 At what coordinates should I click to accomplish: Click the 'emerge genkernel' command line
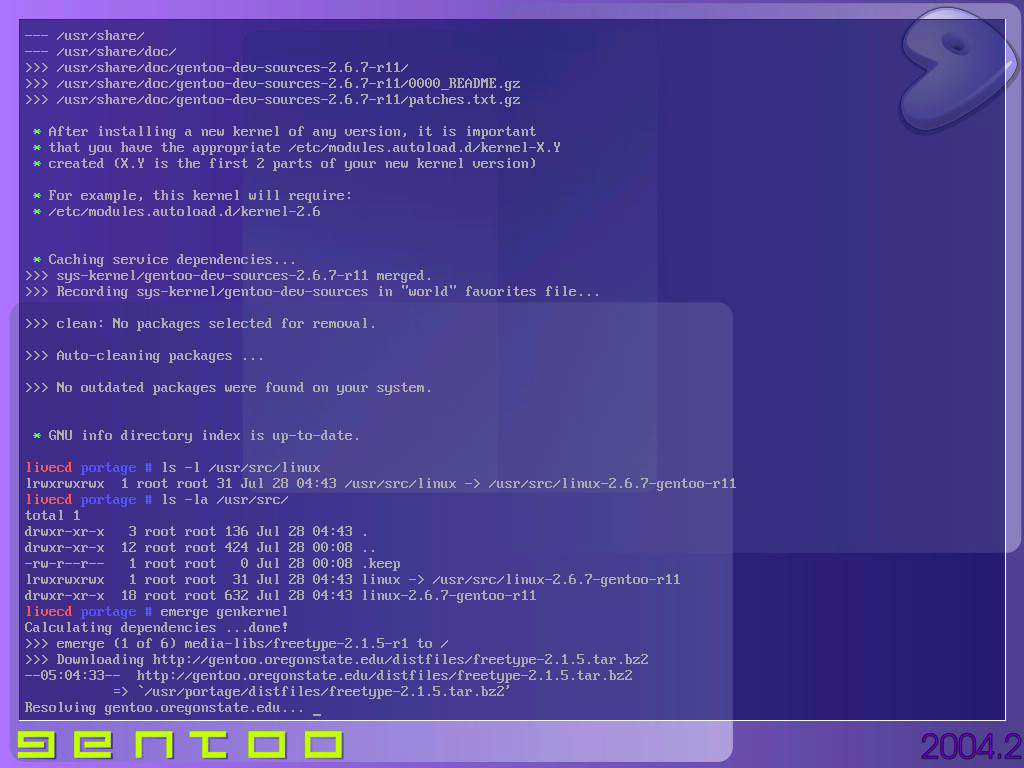[x=157, y=612]
